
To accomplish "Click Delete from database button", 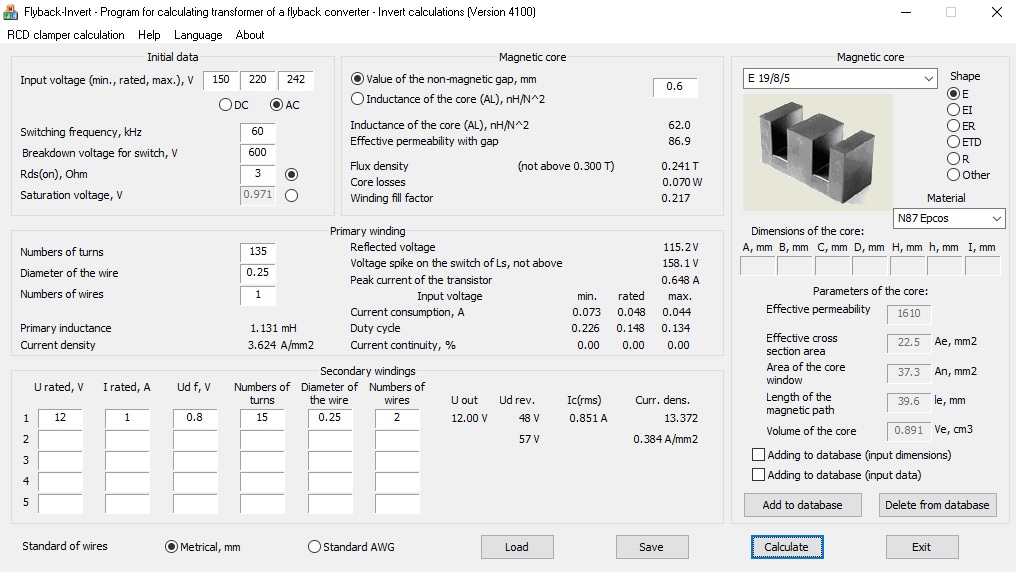I will pos(937,505).
